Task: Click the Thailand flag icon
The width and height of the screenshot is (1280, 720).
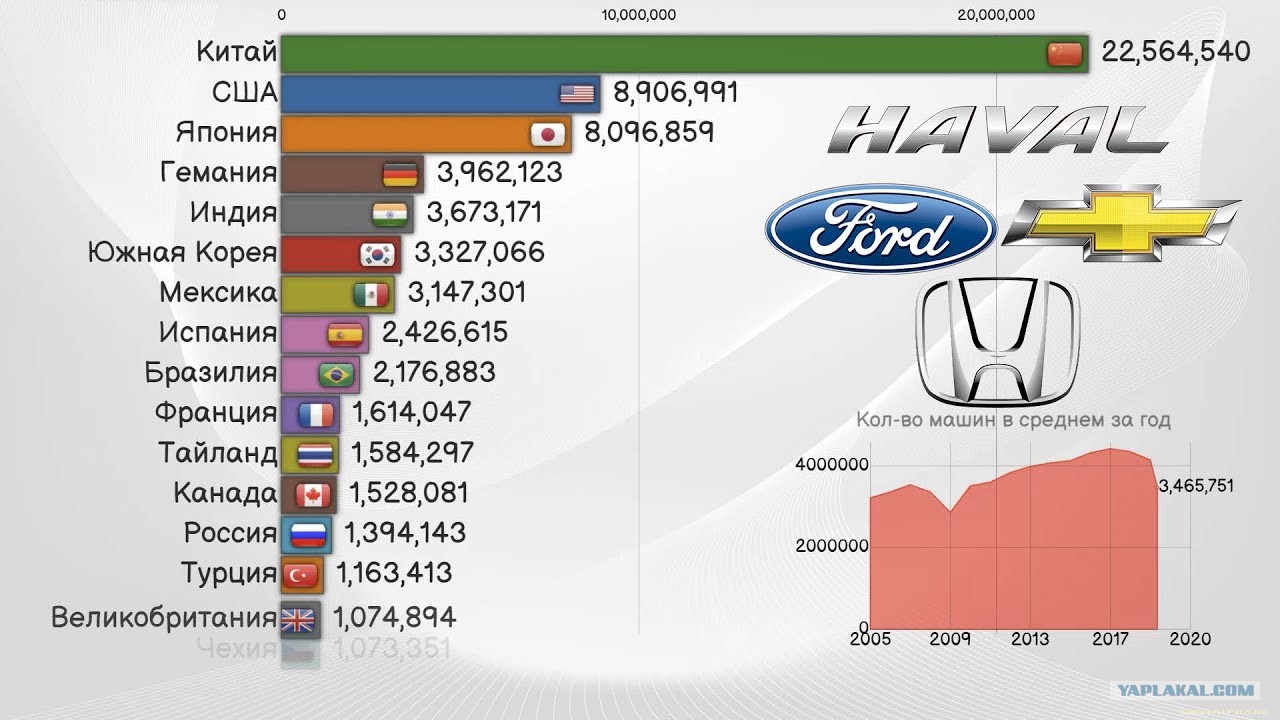Action: pos(315,454)
